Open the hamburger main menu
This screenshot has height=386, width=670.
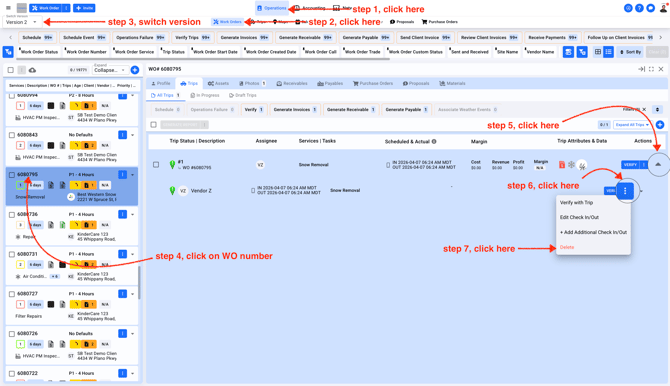click(8, 8)
